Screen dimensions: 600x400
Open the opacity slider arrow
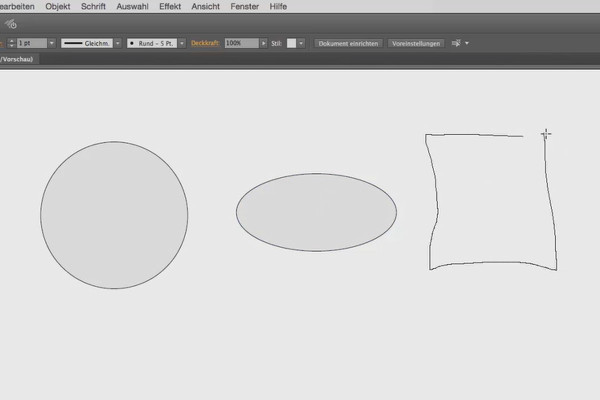click(x=263, y=43)
